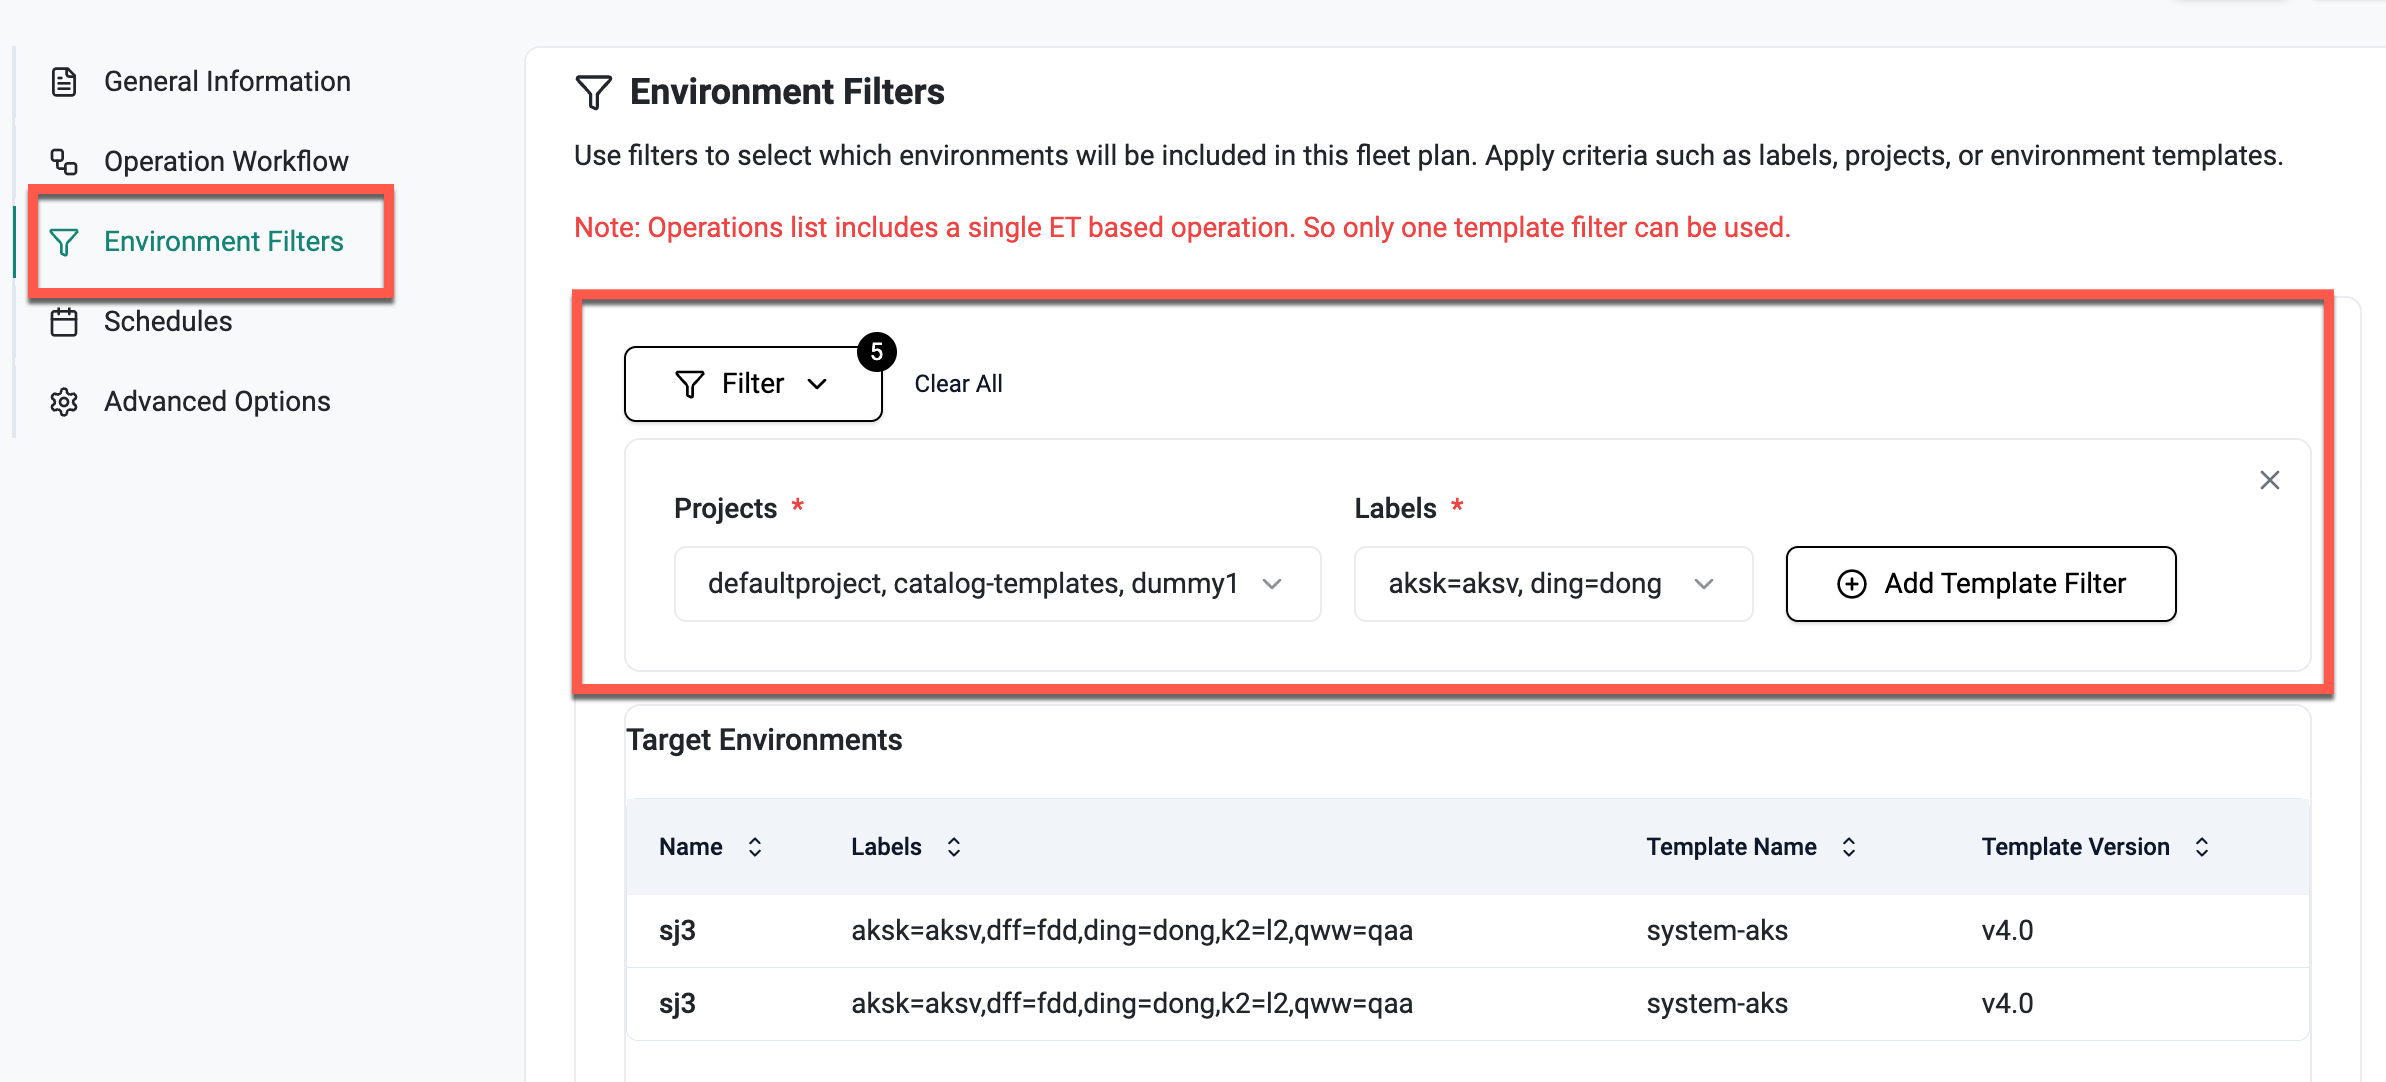Click the Operation Workflow sidebar icon
The width and height of the screenshot is (2386, 1082).
point(64,162)
